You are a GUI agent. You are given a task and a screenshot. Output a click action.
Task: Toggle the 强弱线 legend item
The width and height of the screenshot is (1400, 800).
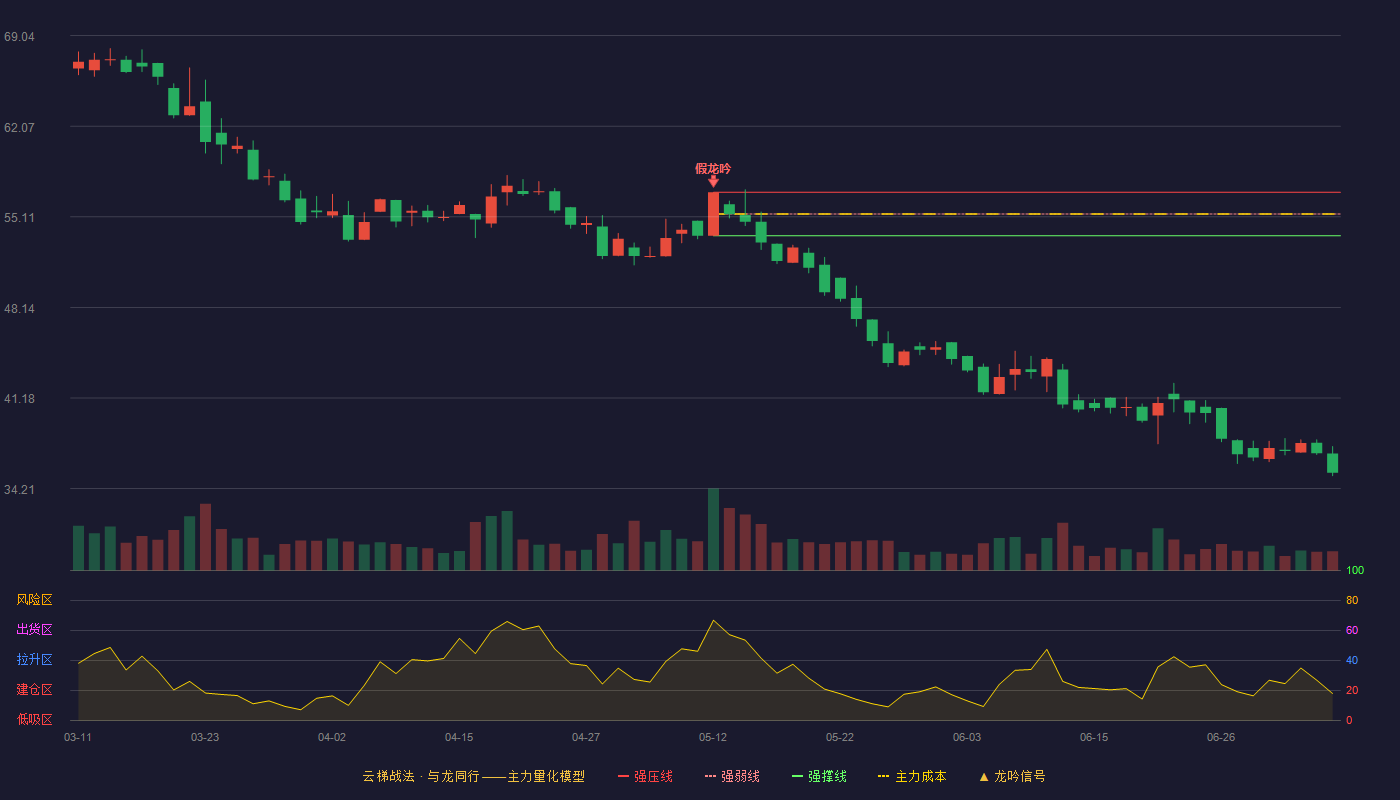tap(732, 776)
